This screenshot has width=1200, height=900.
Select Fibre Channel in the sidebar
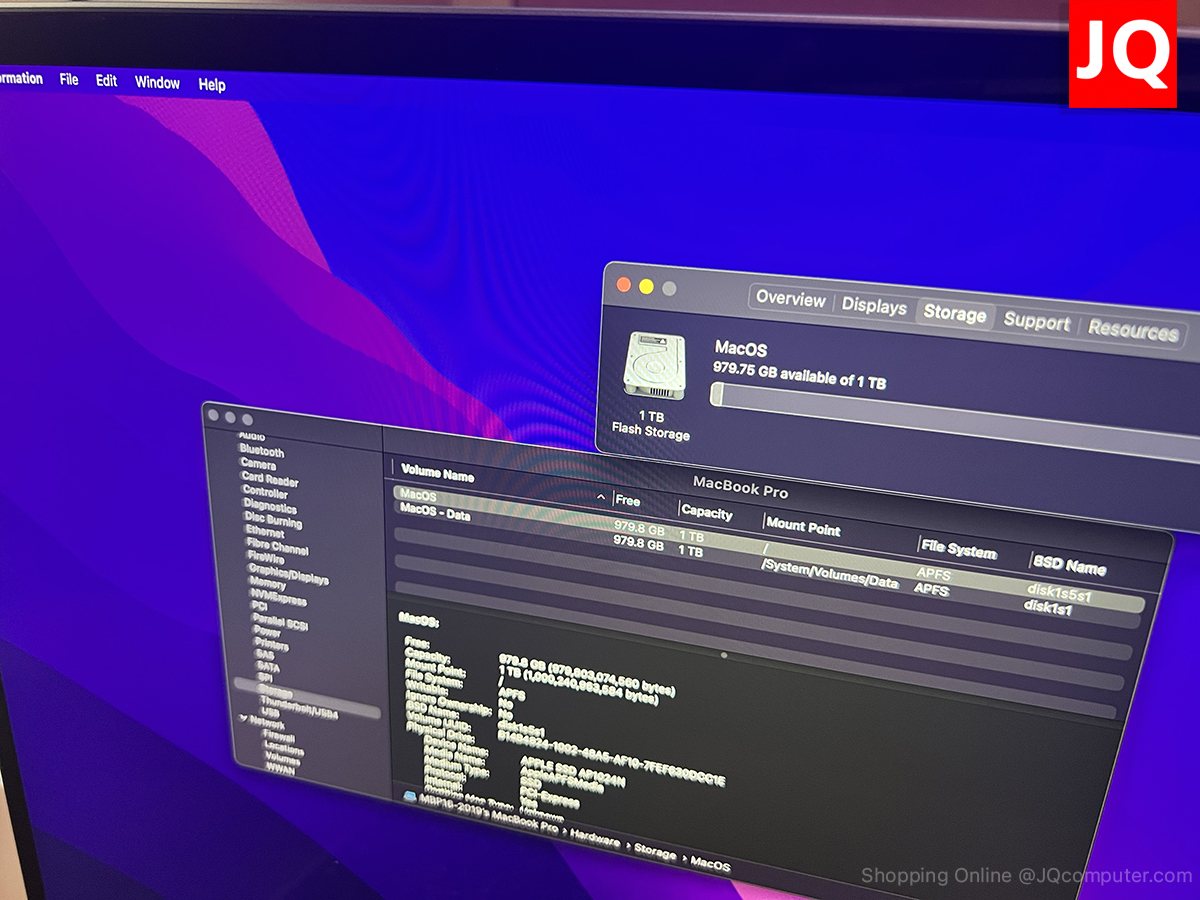click(277, 547)
